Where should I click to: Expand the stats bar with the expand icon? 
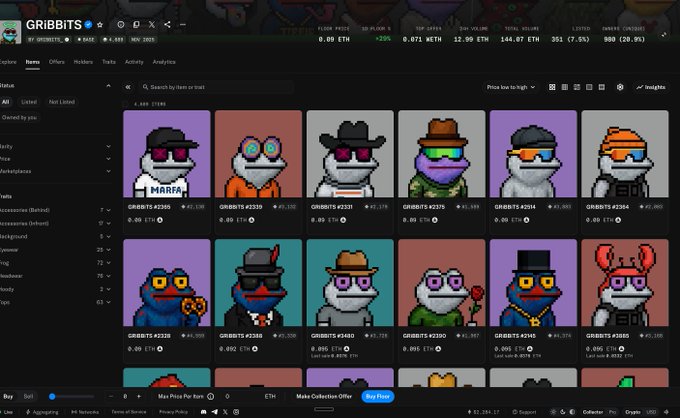click(x=664, y=35)
